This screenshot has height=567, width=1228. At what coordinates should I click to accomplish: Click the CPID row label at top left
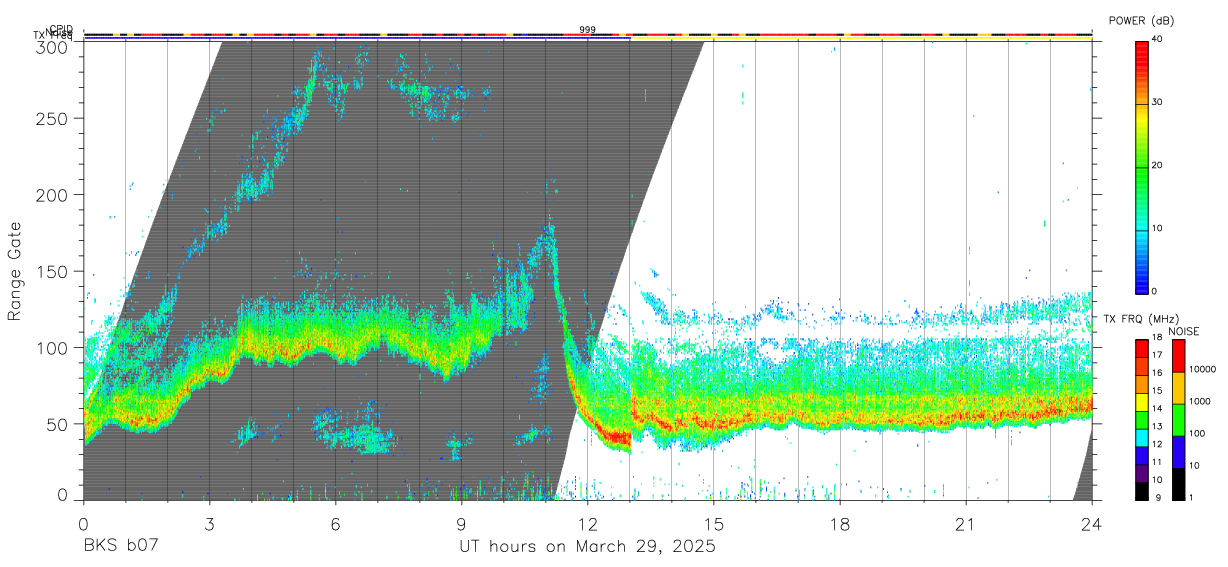[x=61, y=29]
